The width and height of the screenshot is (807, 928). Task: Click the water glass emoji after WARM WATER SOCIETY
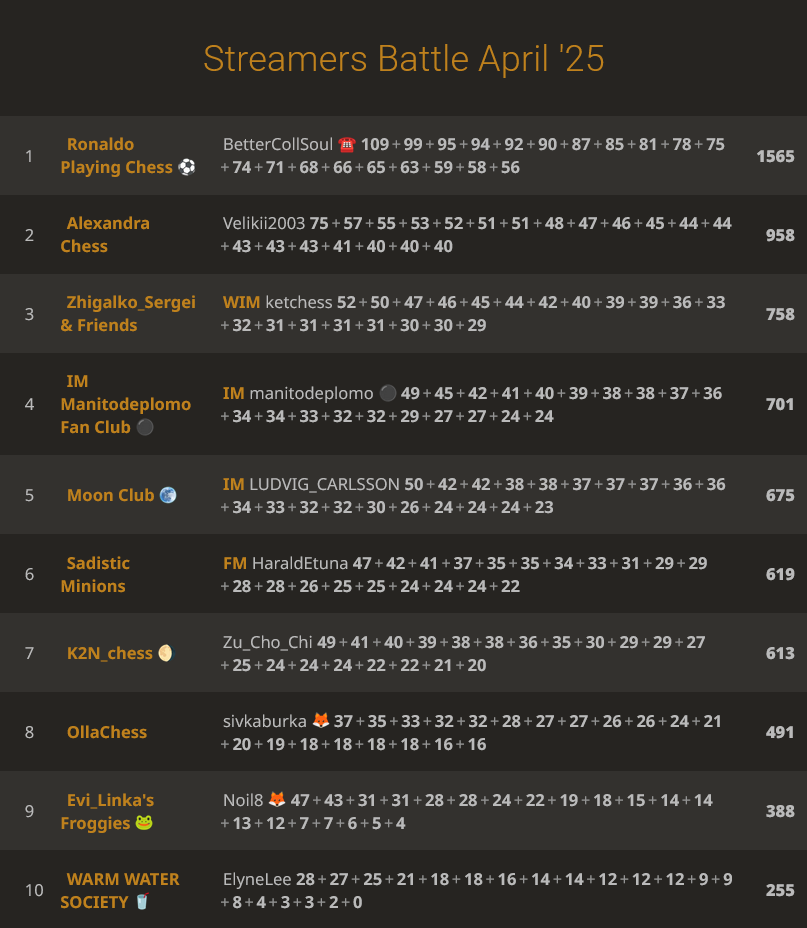click(141, 903)
